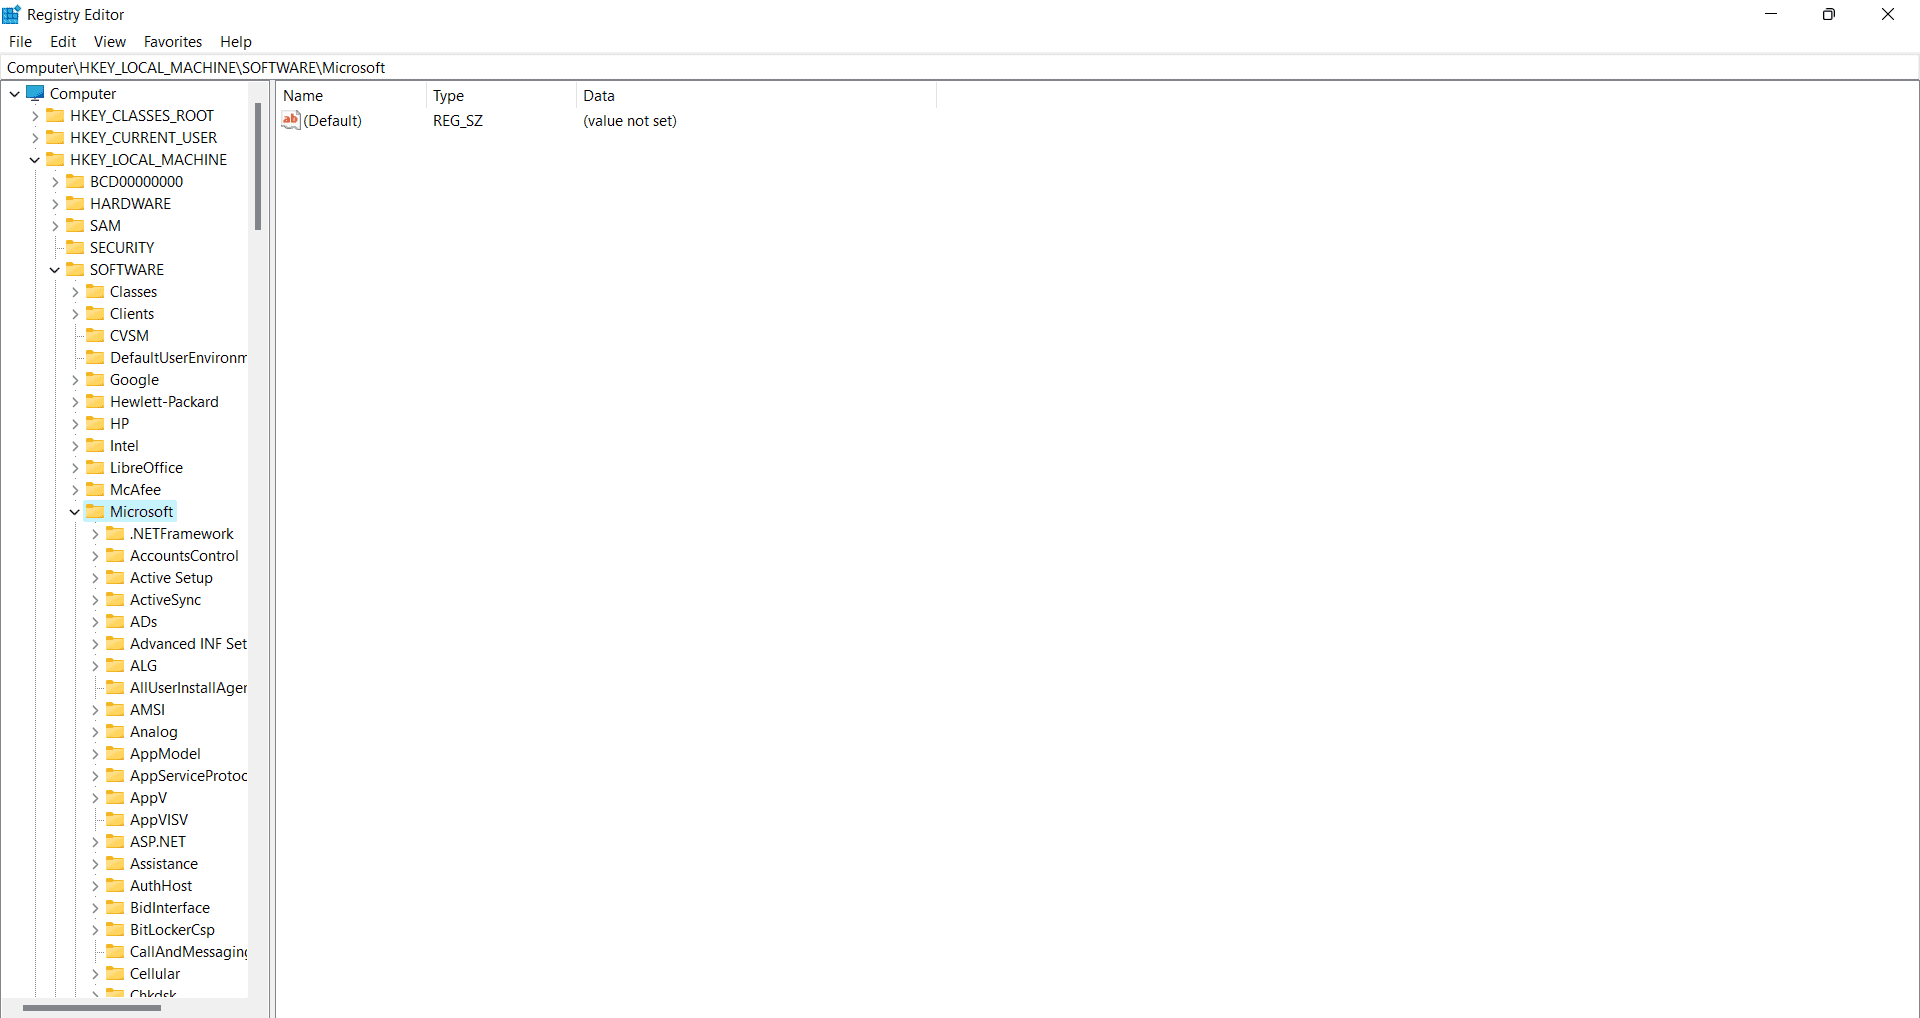Expand the AuthHost node arrow
1920x1018 pixels.
(95, 886)
